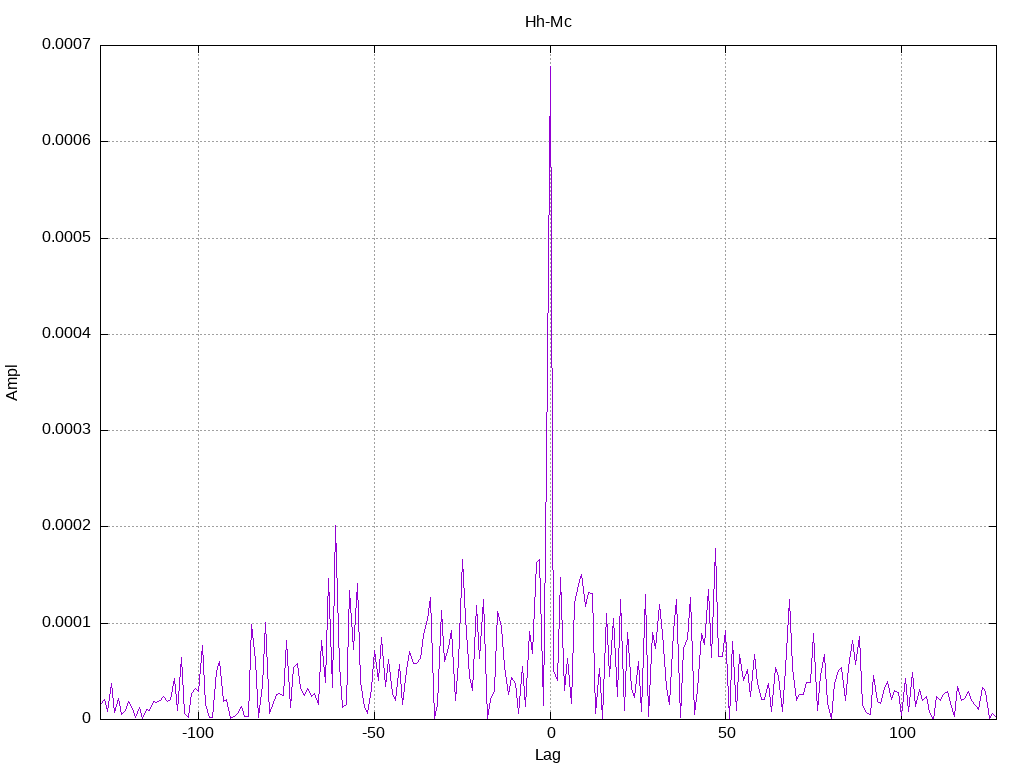Click the 0.0001 y-axis tick label
Screen dimensions: 1024x768
click(66, 622)
